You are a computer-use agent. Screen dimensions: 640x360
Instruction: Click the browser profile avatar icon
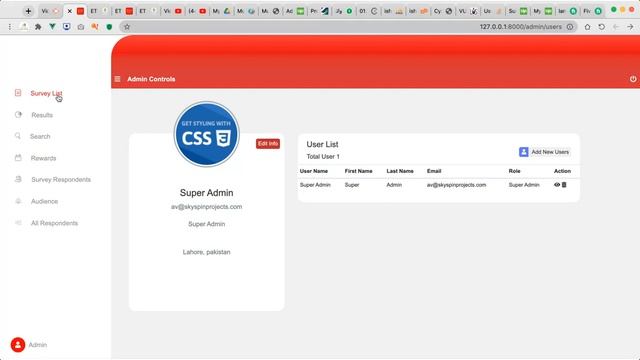point(24,27)
